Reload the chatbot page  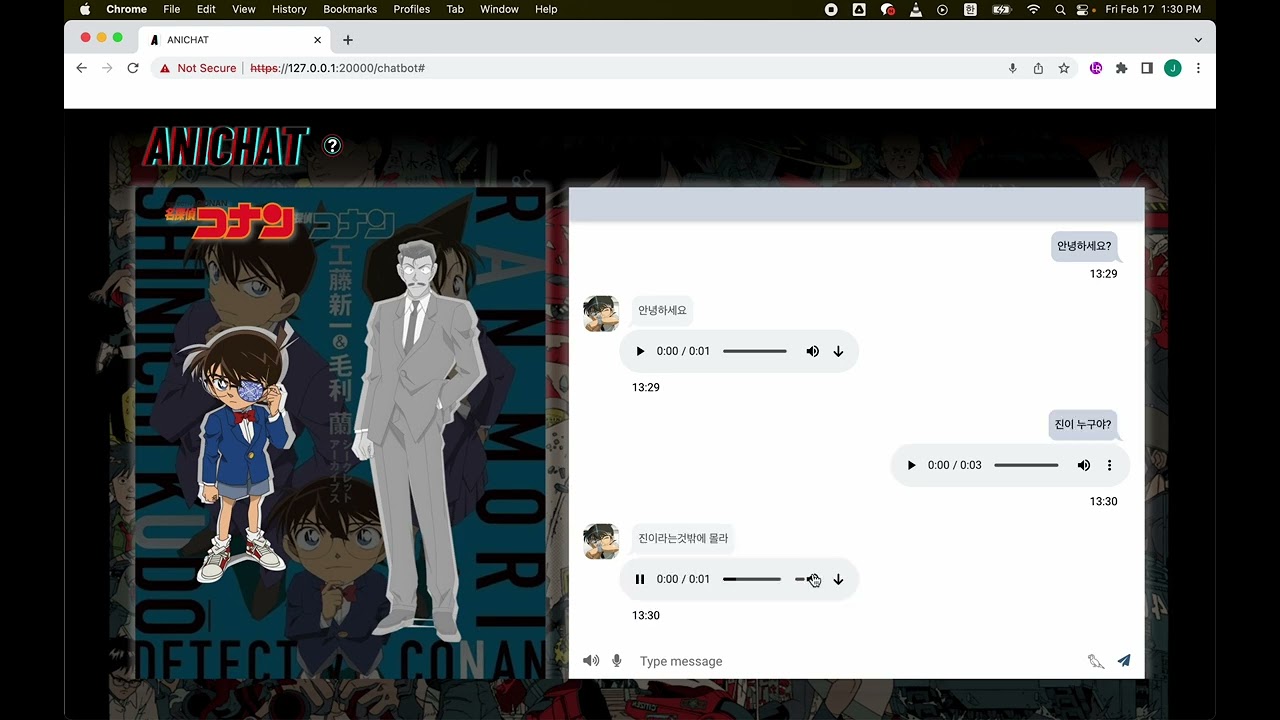click(133, 68)
